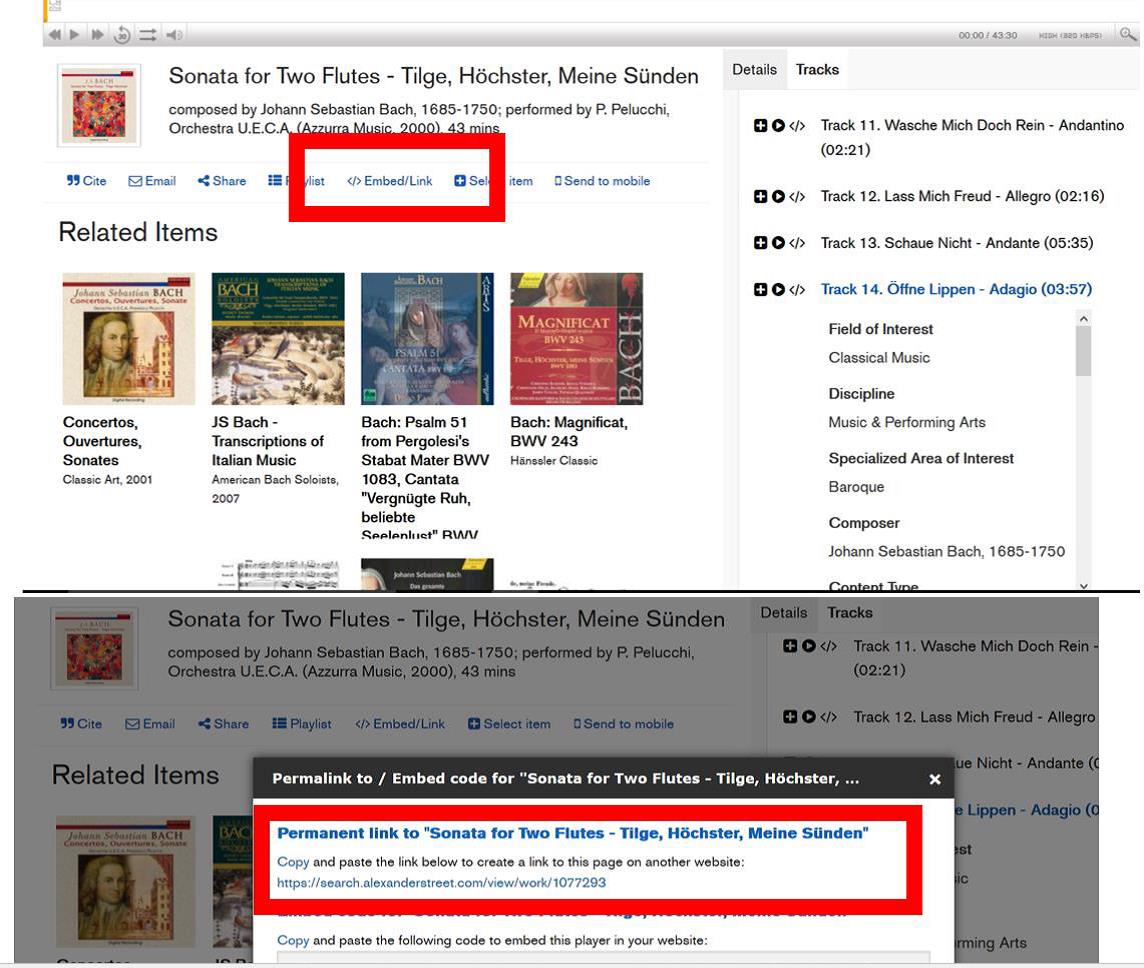
Task: Add Track 13 Schaue Nicht with plus icon
Action: point(760,243)
